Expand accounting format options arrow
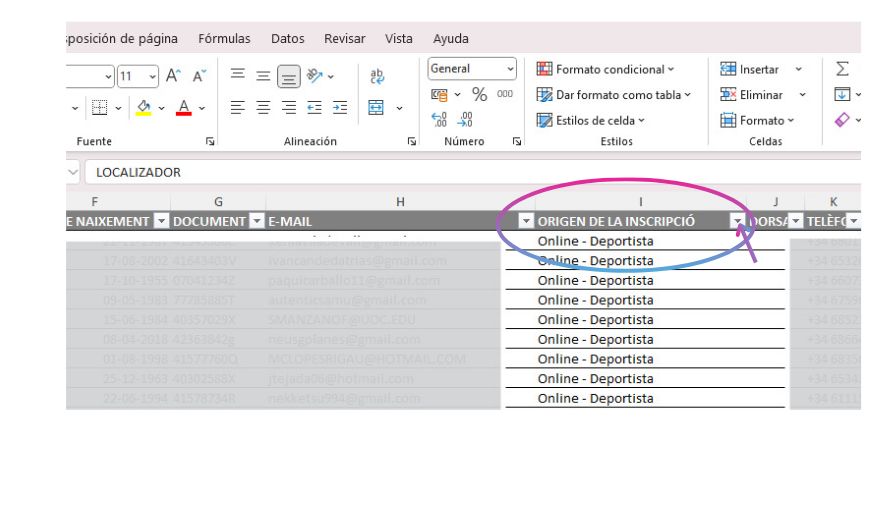Screen dimensions: 891x525 (x=457, y=95)
